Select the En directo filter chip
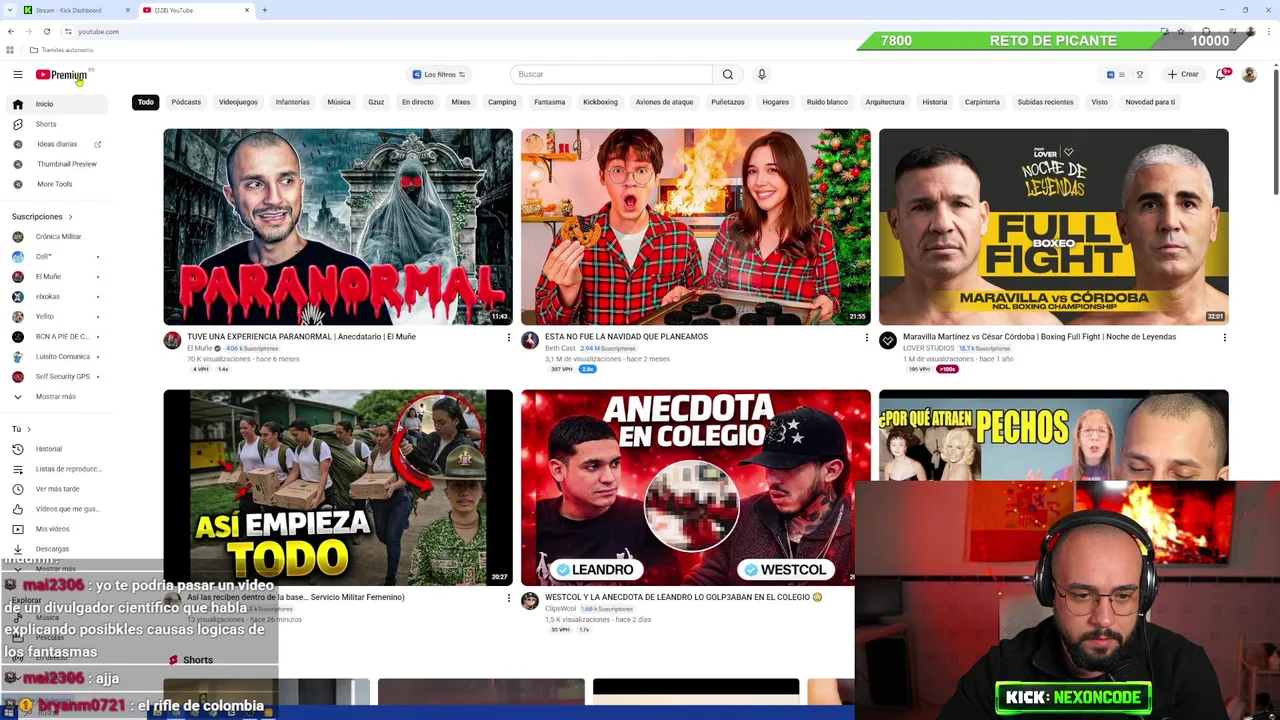This screenshot has height=720, width=1280. tap(418, 102)
